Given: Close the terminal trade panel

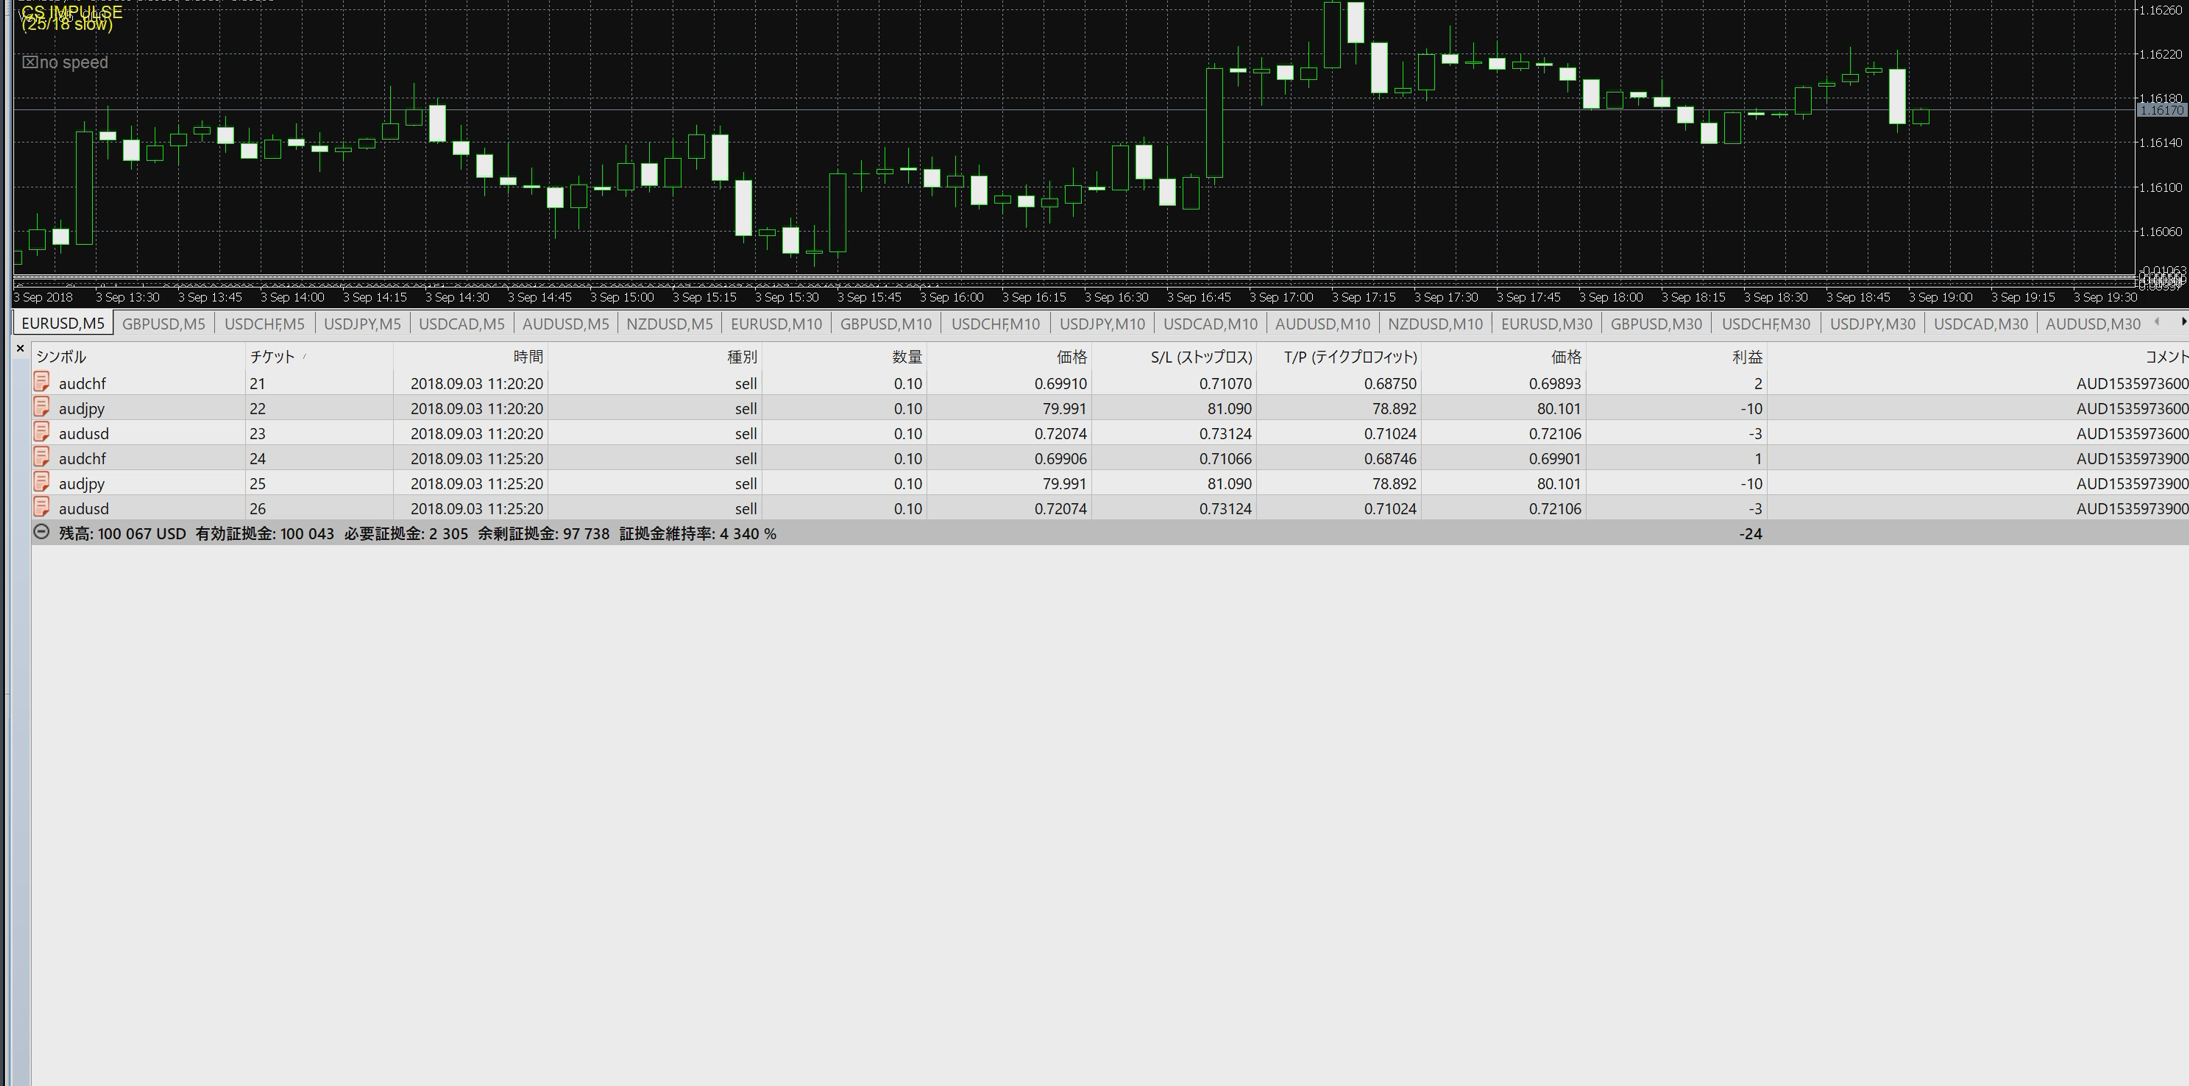Looking at the screenshot, I should tap(20, 349).
